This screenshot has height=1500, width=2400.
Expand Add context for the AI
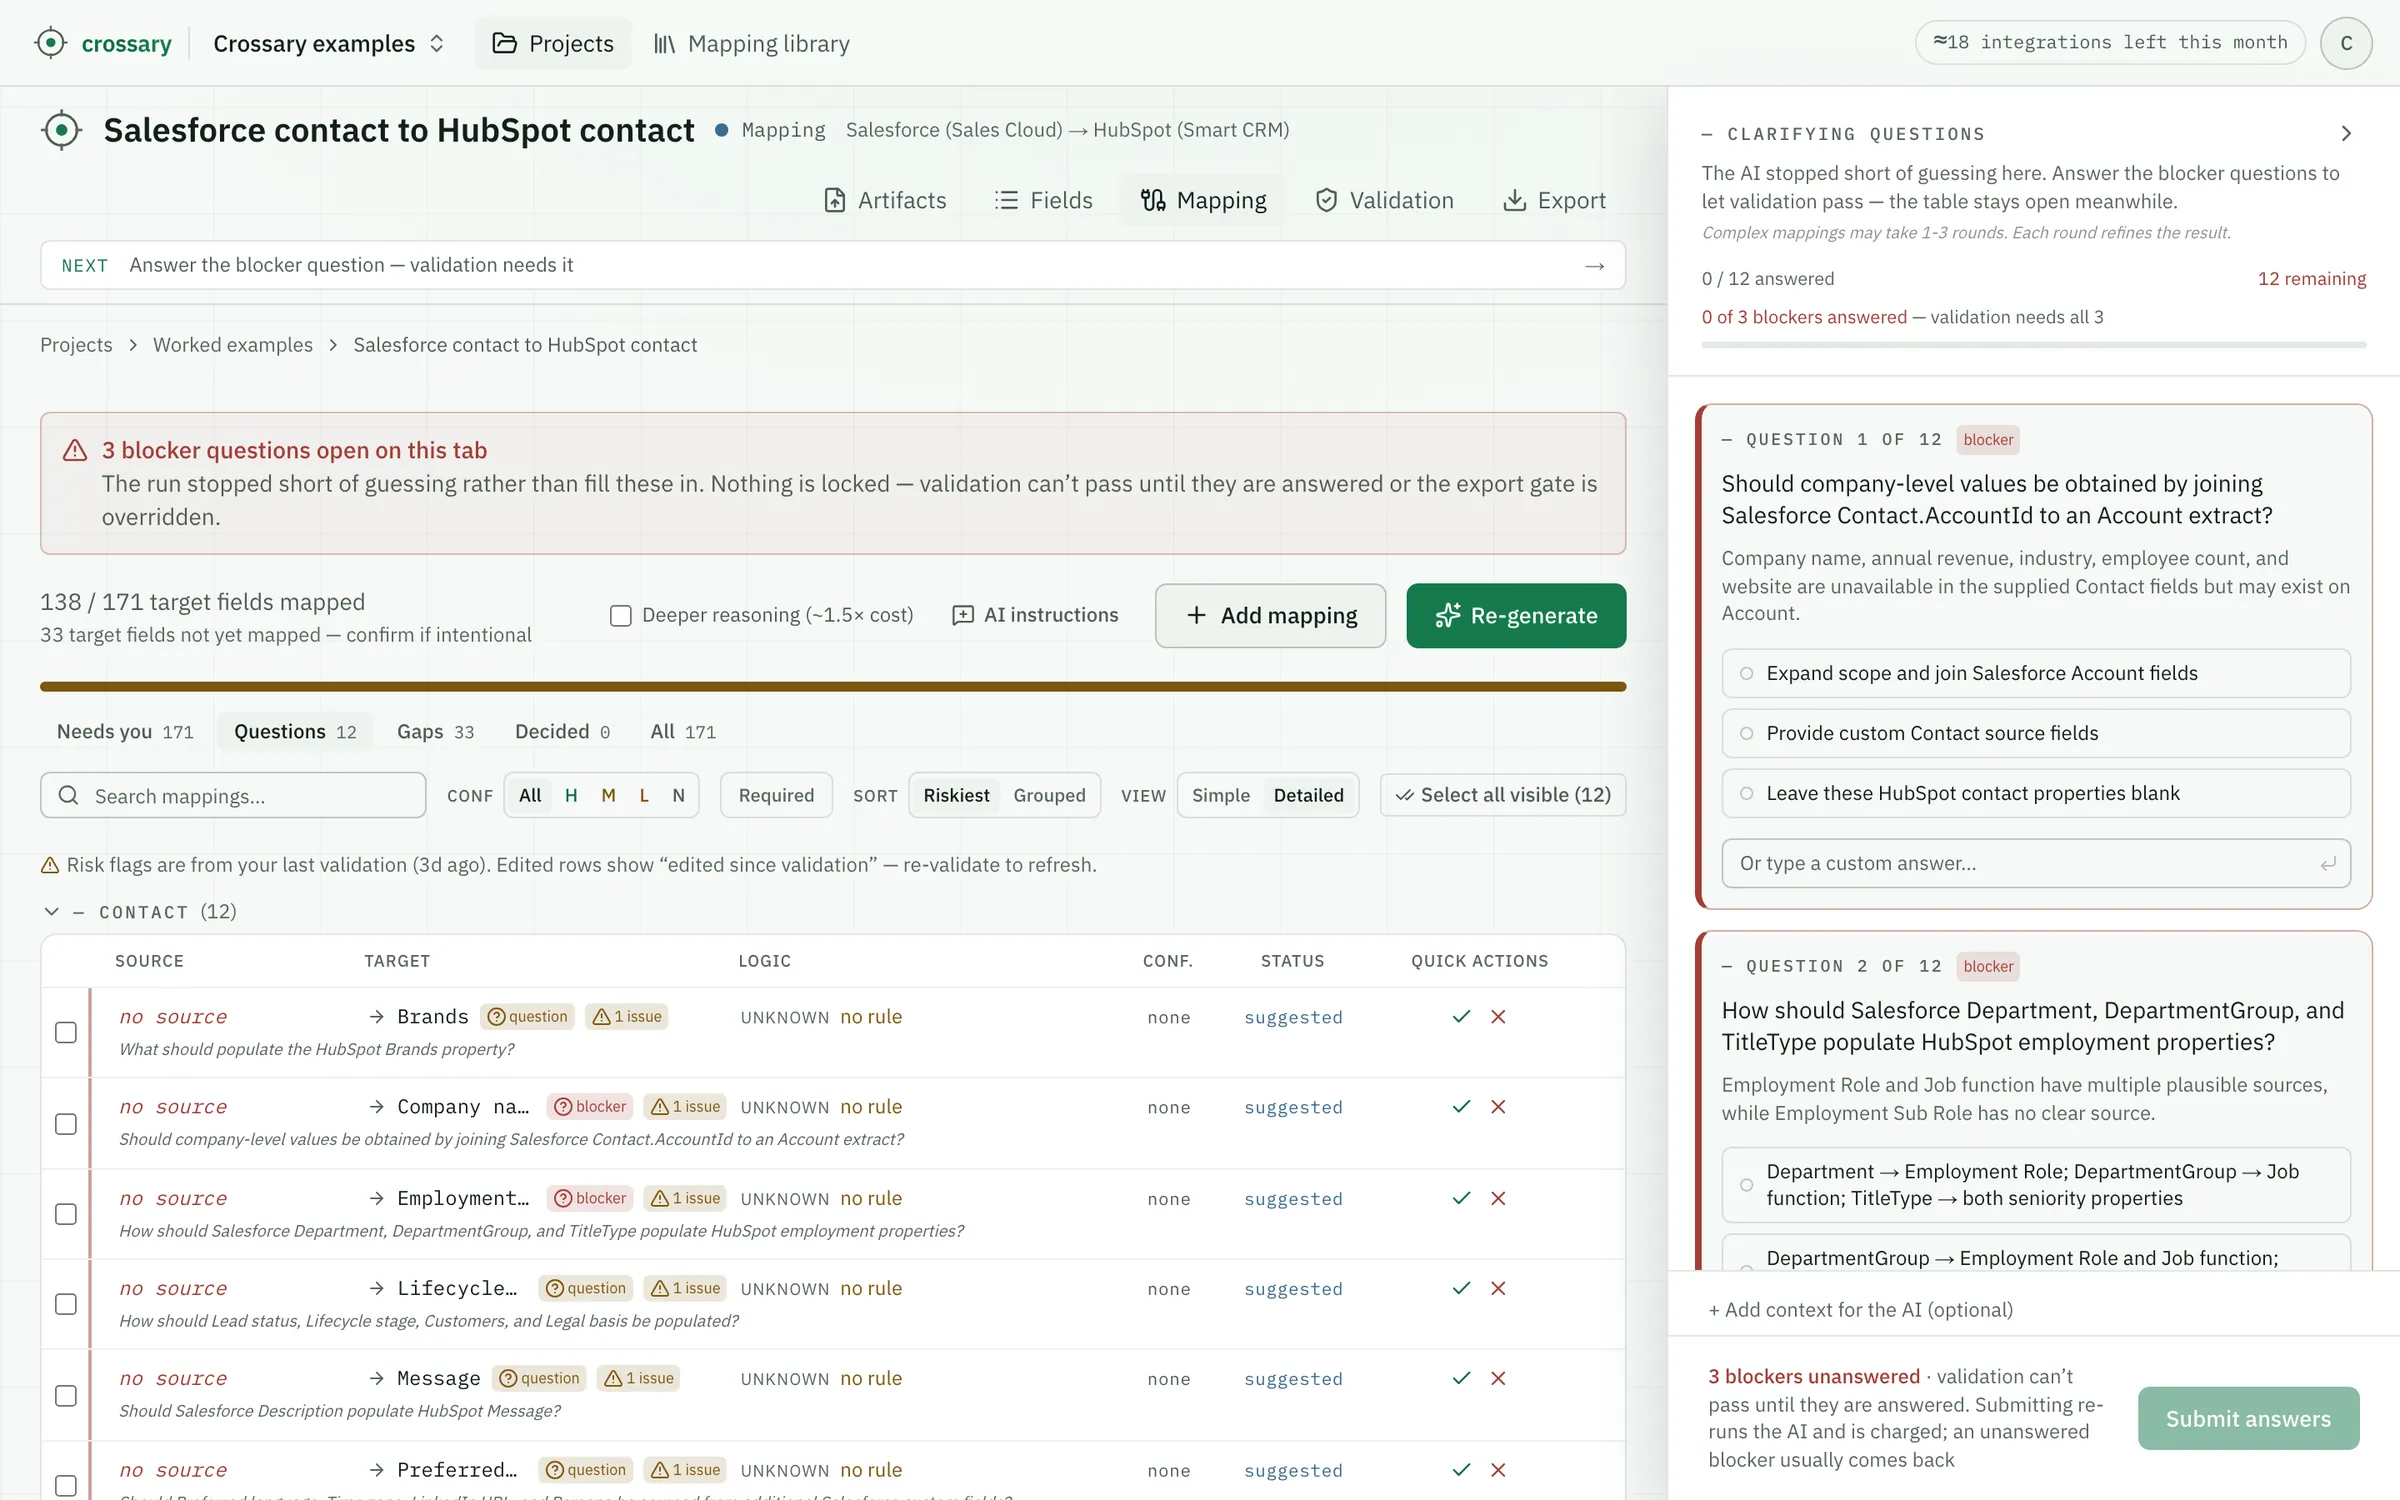coord(1860,1309)
